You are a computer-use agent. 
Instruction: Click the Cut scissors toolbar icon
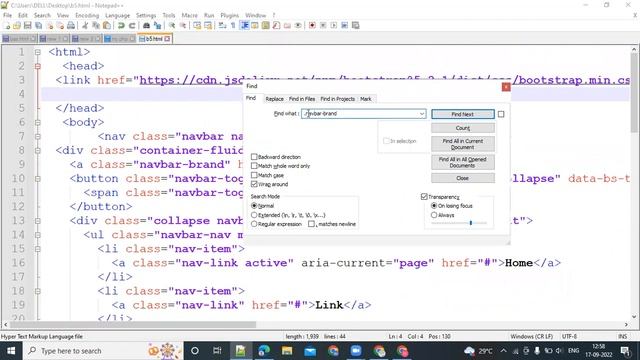pyautogui.click(x=85, y=25)
